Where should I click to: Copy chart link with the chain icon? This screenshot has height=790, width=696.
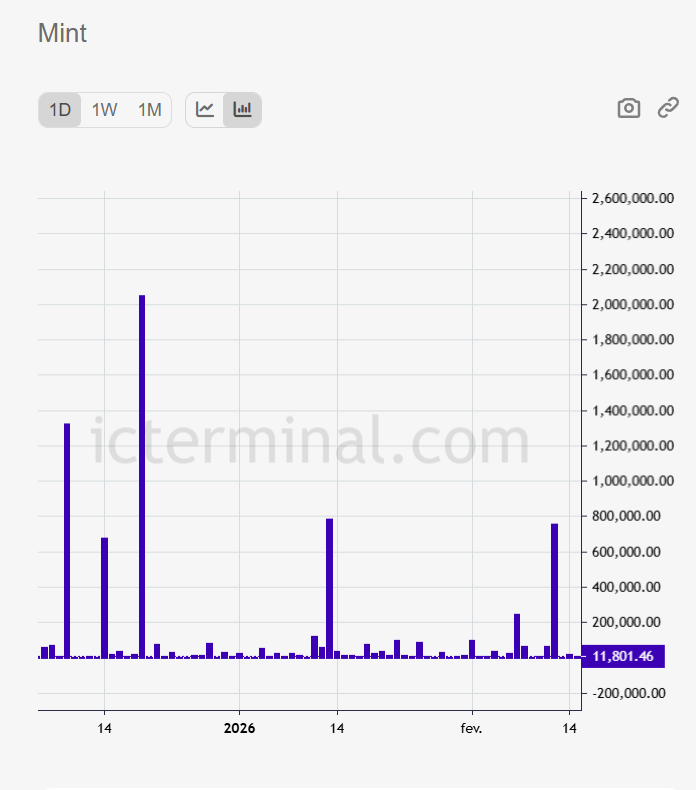[x=668, y=108]
